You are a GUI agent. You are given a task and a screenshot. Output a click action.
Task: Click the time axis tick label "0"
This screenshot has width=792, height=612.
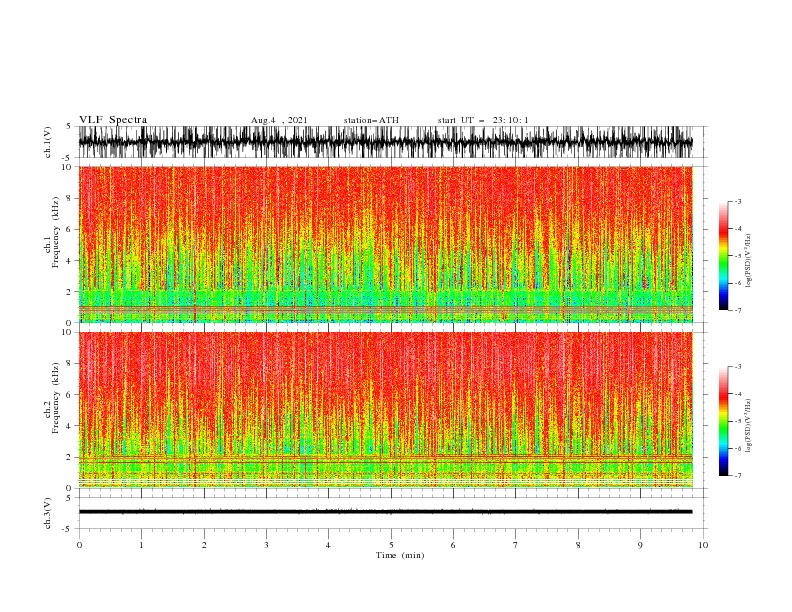[79, 545]
